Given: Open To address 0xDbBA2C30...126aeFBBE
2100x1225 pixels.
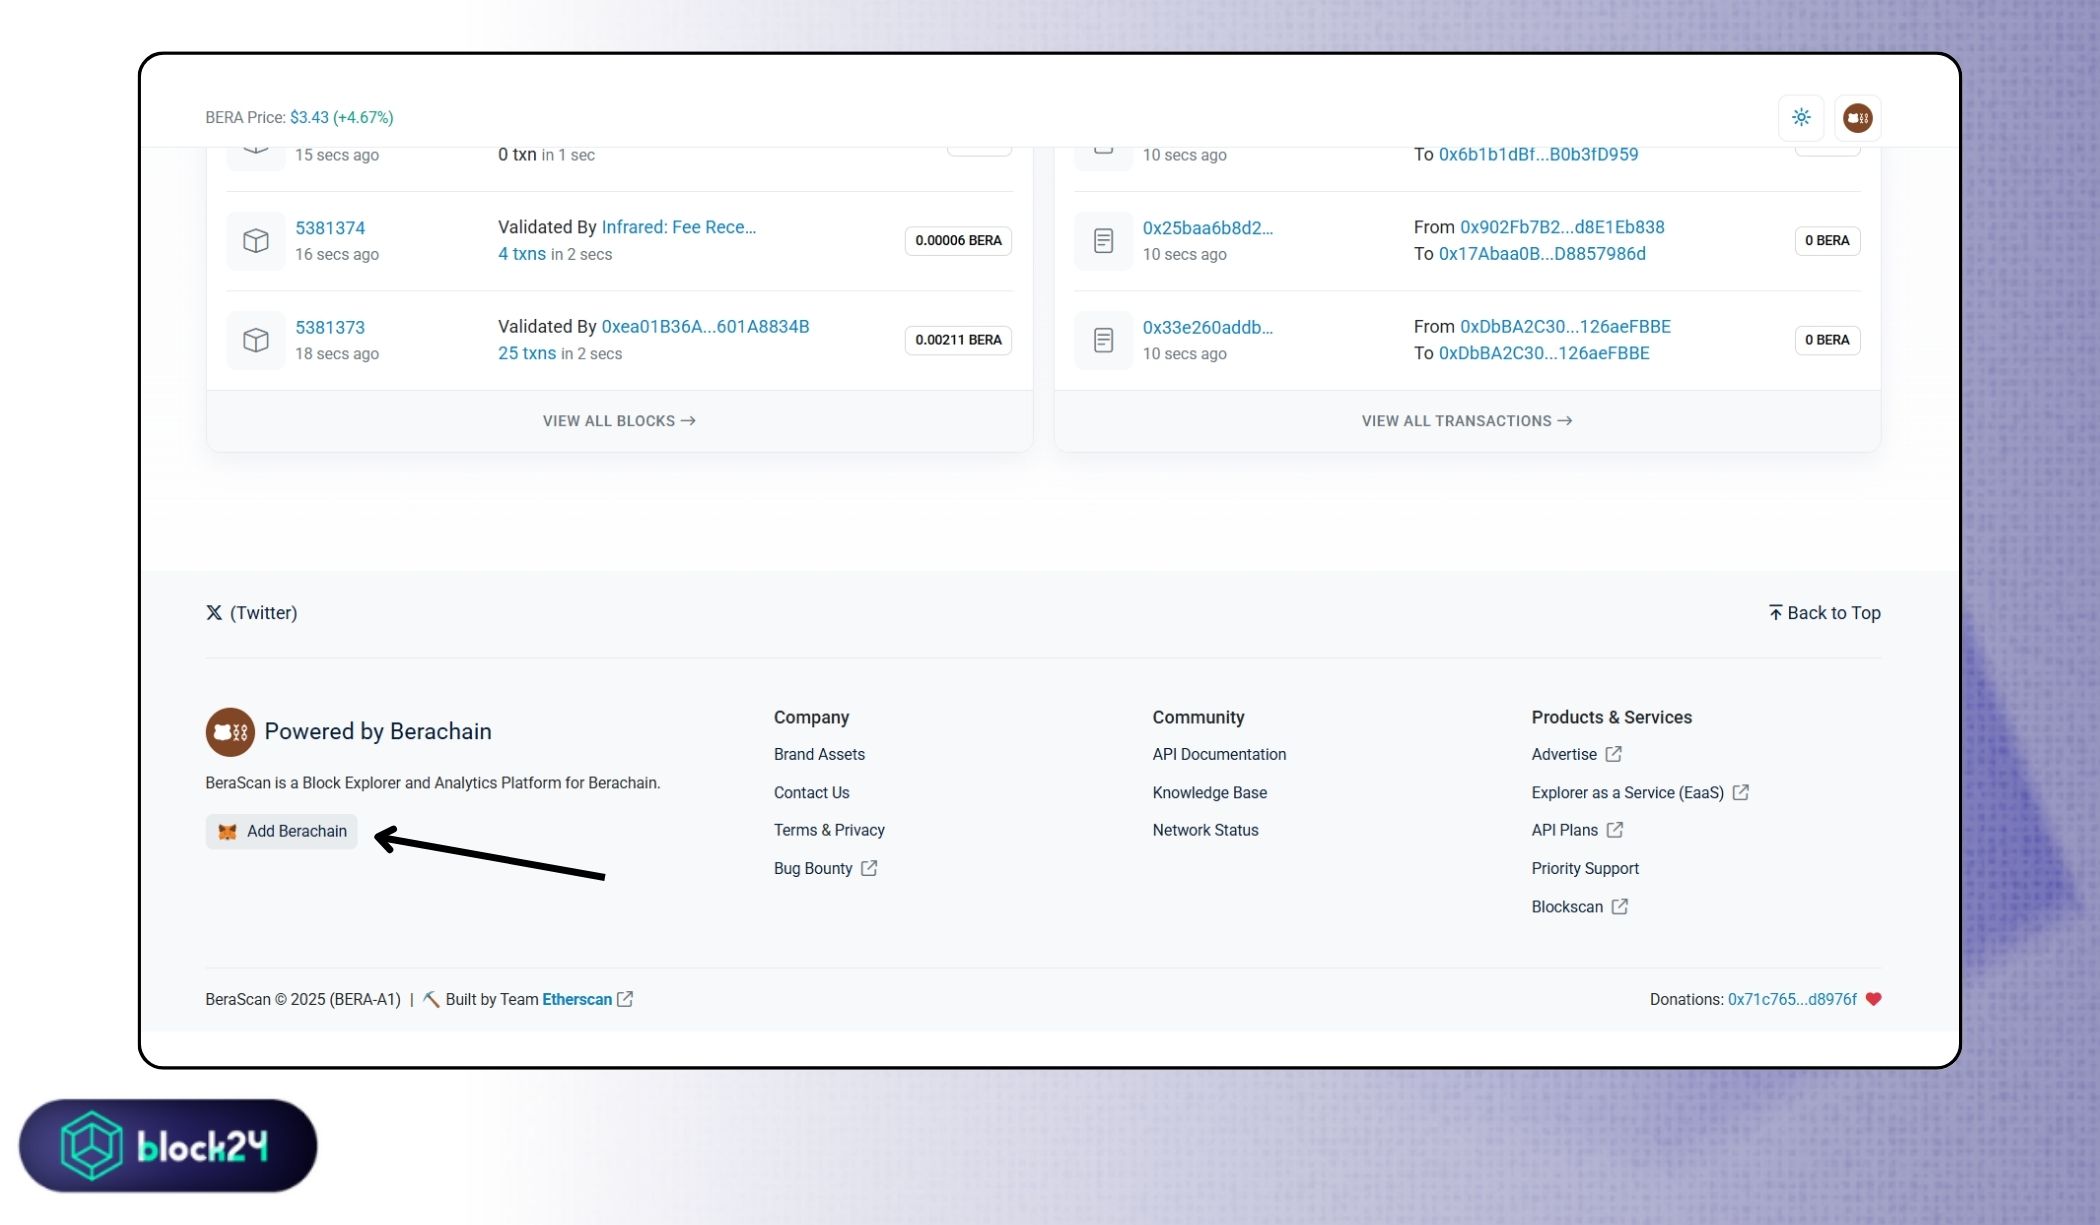Looking at the screenshot, I should 1544,353.
